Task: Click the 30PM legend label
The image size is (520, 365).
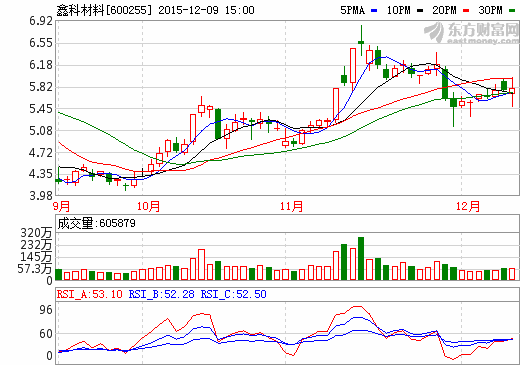Action: coord(490,10)
